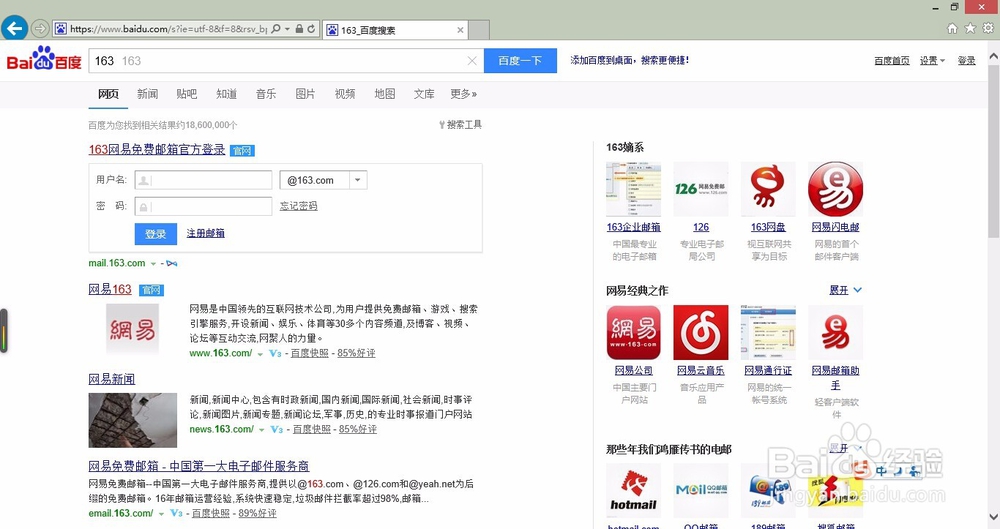The image size is (1000, 529).
Task: Open the QQ邮箱 Mail logo icon
Action: [701, 491]
